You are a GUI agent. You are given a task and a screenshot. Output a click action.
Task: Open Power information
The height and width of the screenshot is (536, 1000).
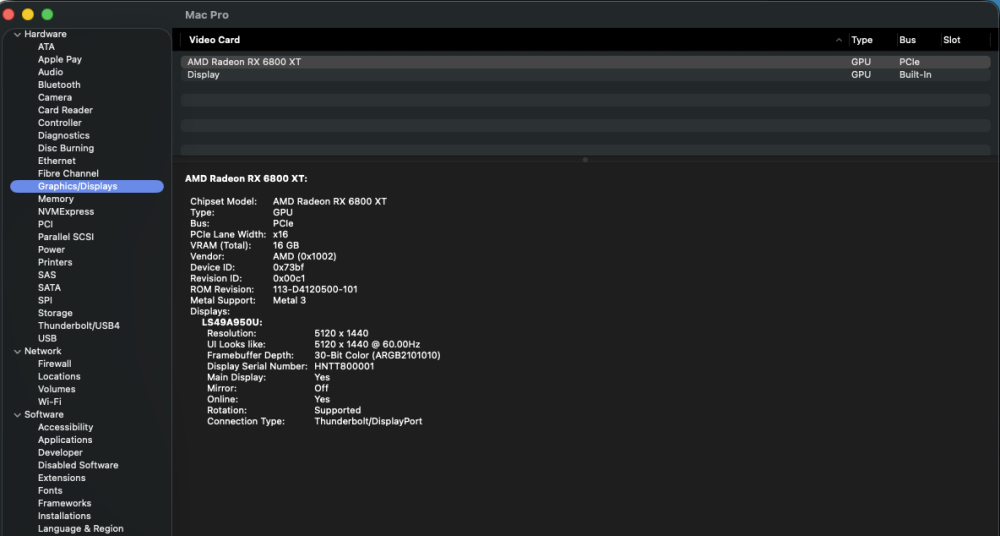coord(51,249)
